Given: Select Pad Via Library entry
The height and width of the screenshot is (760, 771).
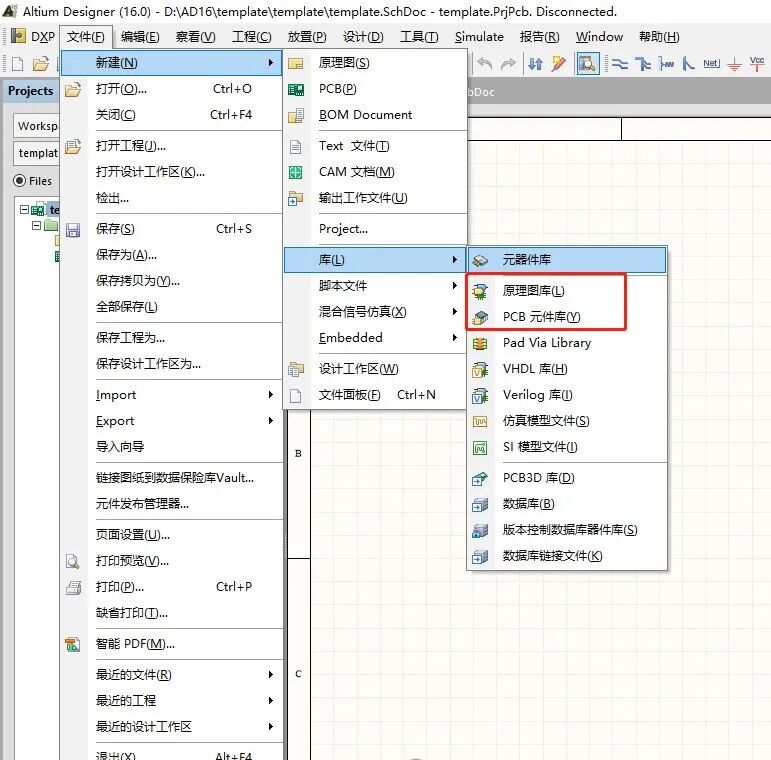Looking at the screenshot, I should (566, 343).
